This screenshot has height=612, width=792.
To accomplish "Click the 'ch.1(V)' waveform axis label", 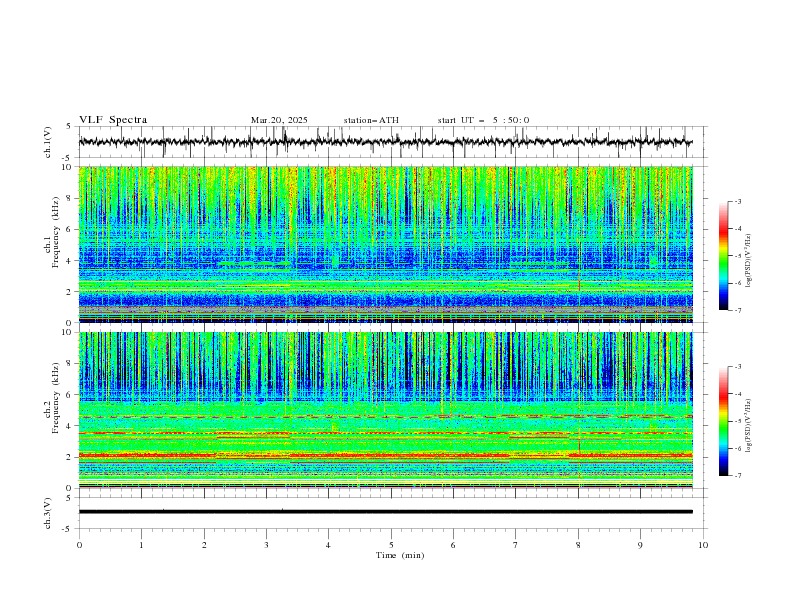I will (x=48, y=142).
